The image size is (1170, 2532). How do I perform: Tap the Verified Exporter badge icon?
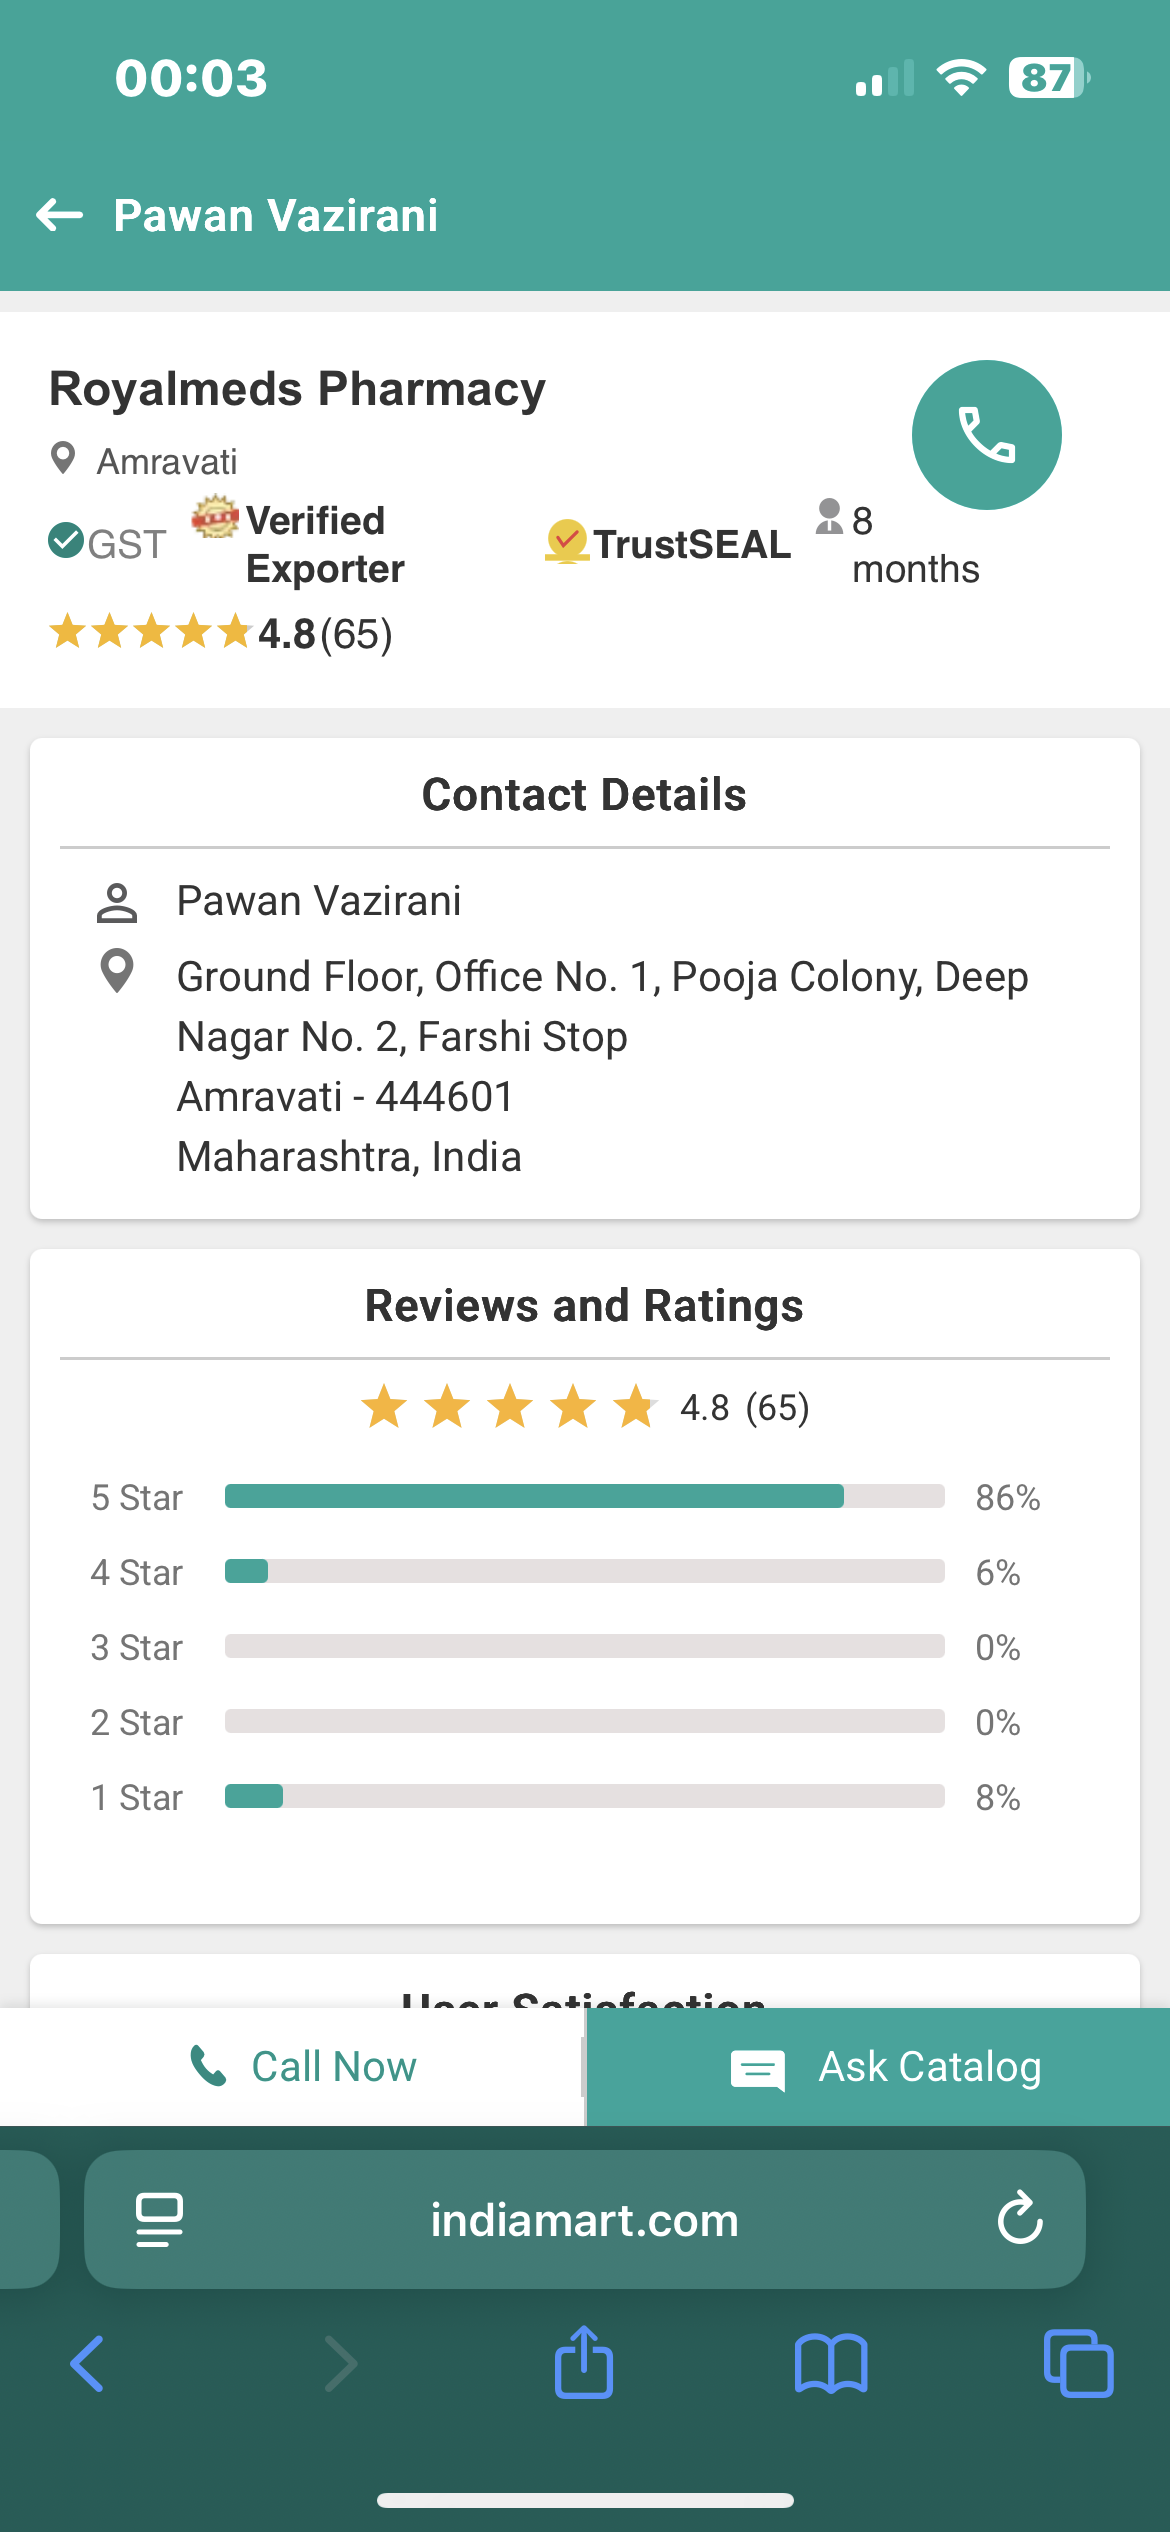click(215, 517)
